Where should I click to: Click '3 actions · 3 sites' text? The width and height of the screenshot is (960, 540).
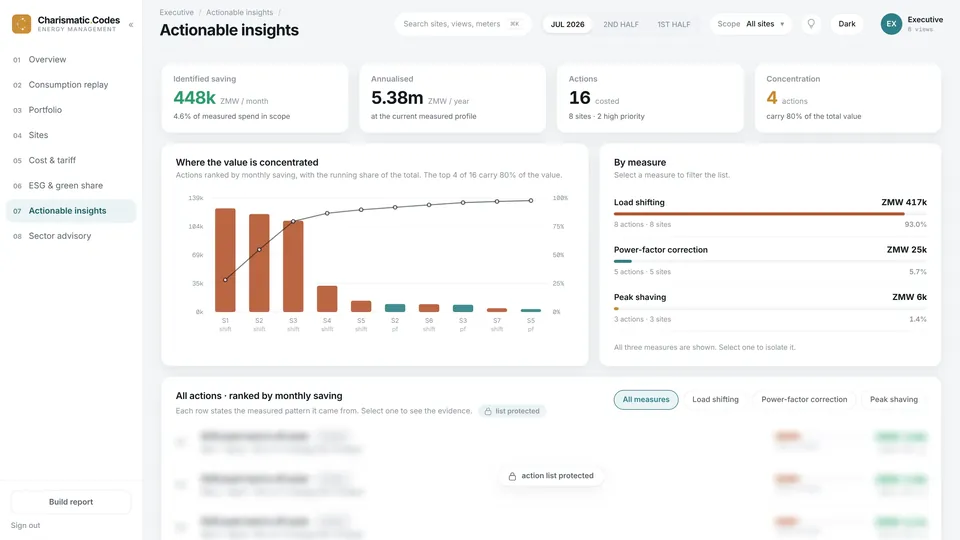pyautogui.click(x=642, y=319)
